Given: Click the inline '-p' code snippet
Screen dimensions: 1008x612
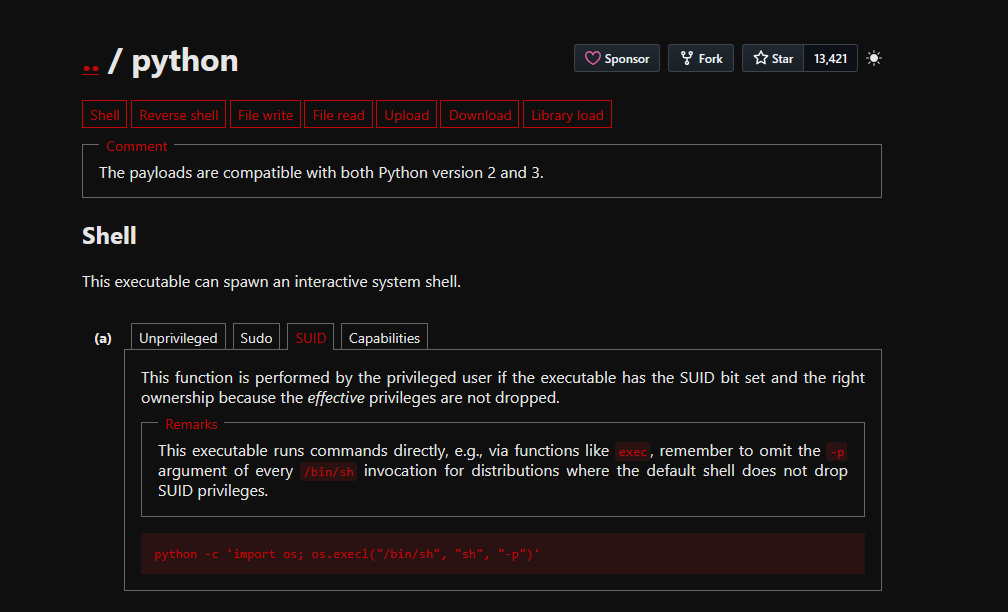Looking at the screenshot, I should point(836,451).
